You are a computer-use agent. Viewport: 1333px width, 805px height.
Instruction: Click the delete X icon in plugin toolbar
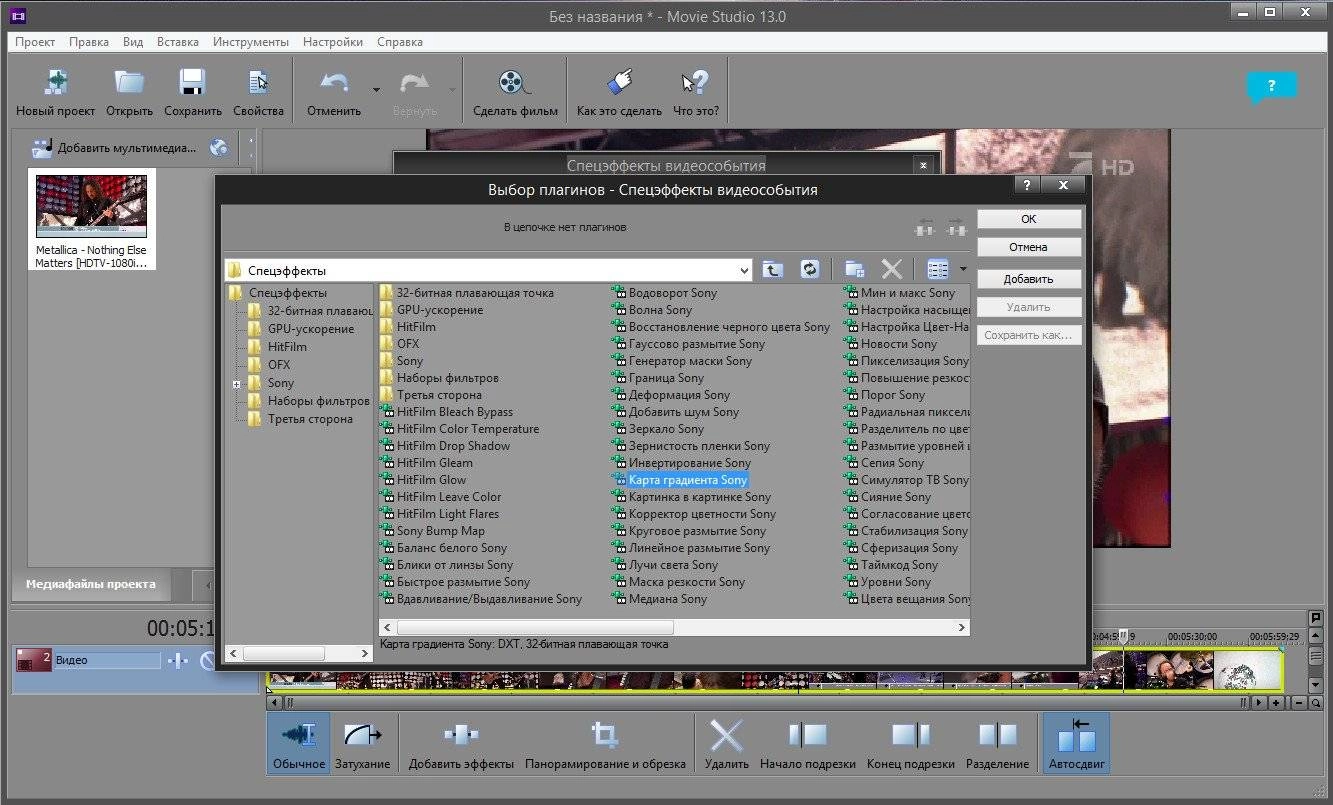pyautogui.click(x=891, y=269)
